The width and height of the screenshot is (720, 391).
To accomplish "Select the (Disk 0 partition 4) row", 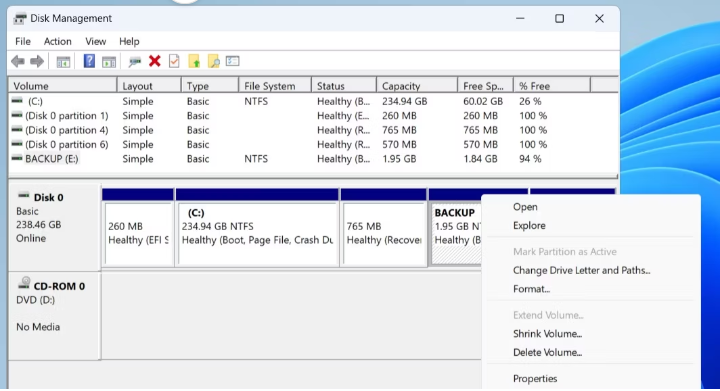I will (313, 130).
